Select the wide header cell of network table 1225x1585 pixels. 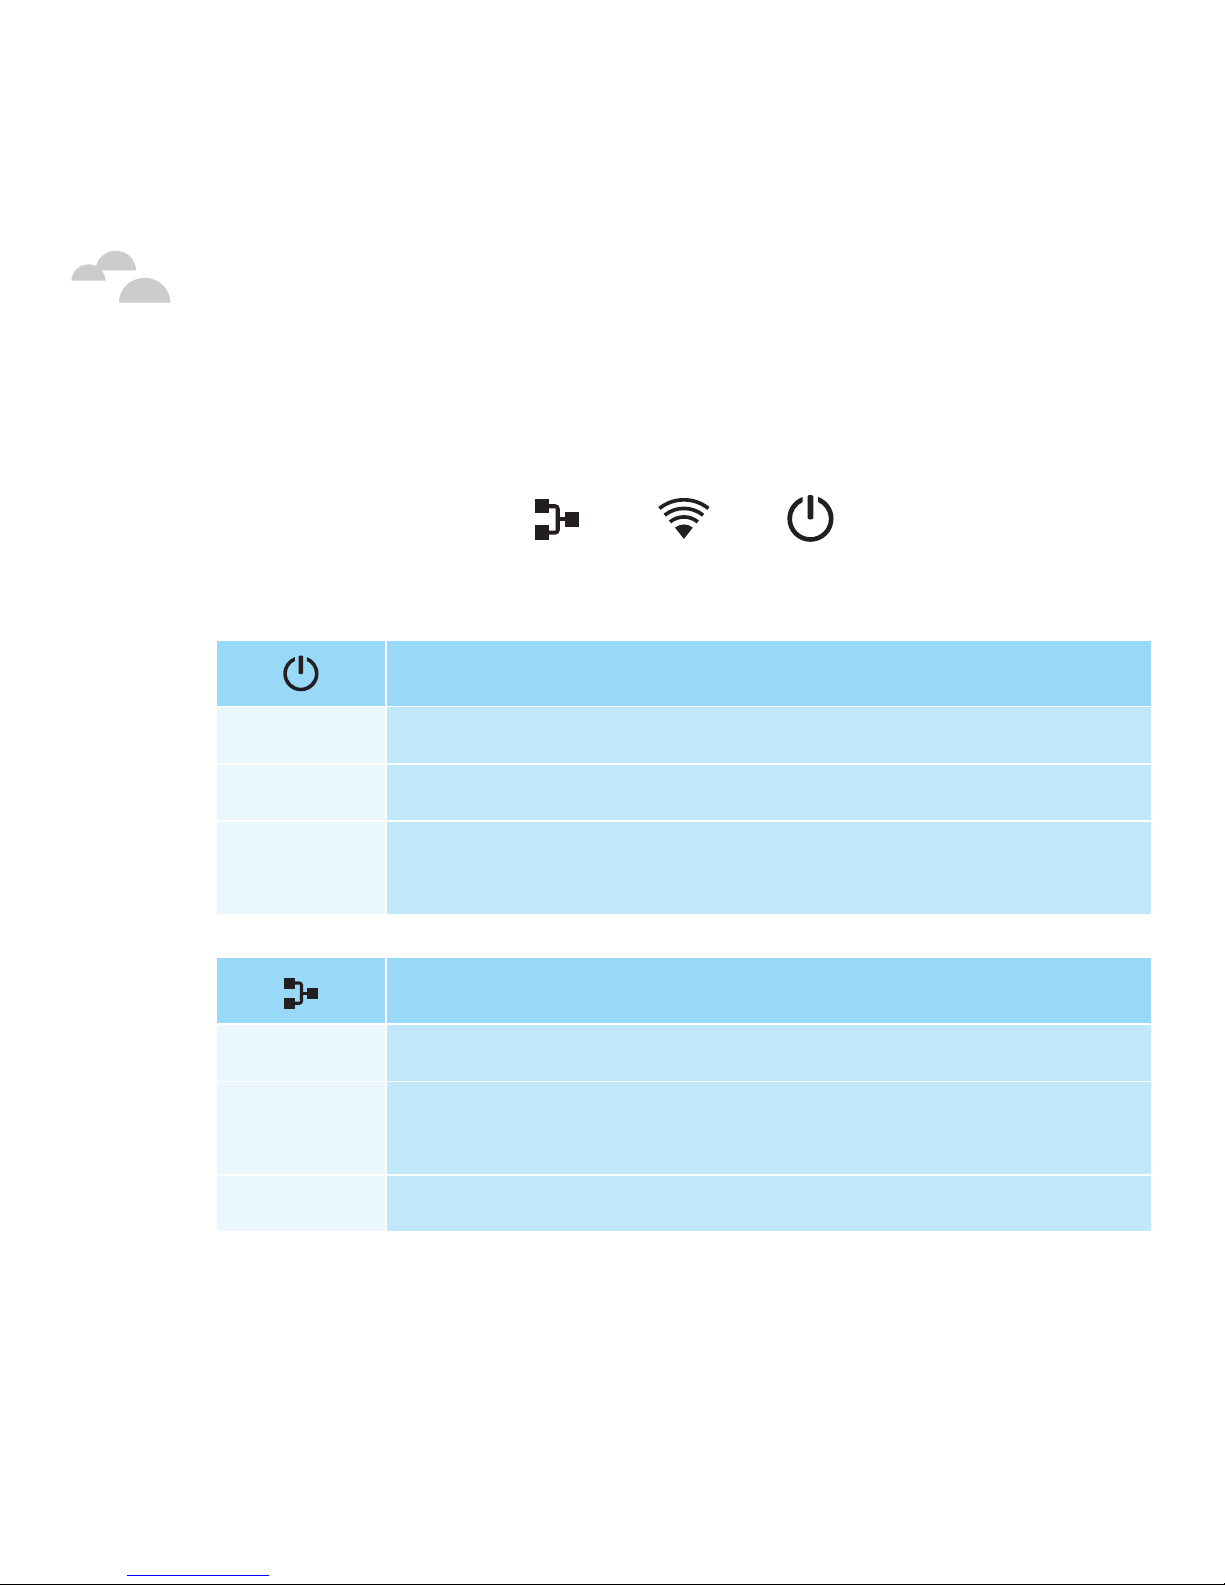pos(768,990)
